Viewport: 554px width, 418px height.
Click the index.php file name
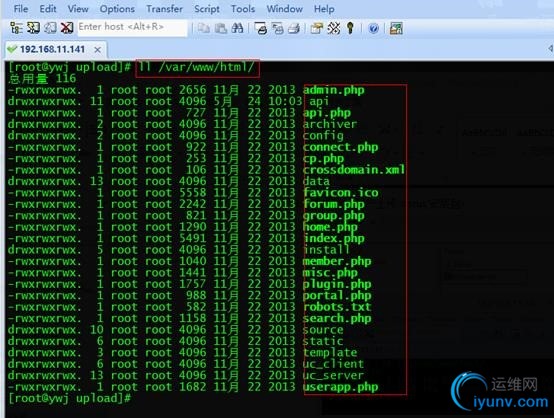click(334, 239)
